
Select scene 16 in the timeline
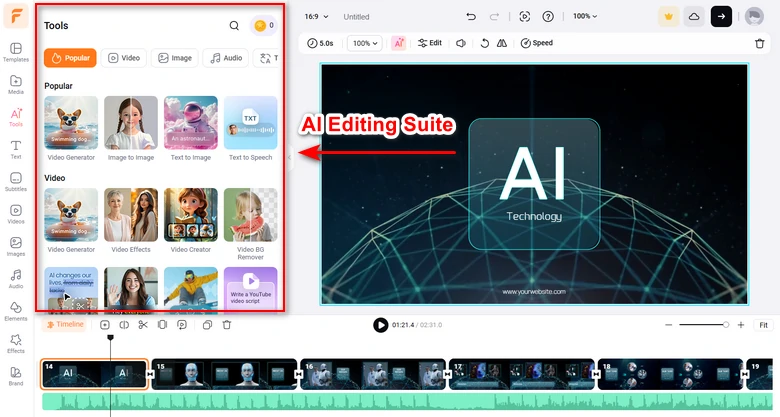pos(373,374)
